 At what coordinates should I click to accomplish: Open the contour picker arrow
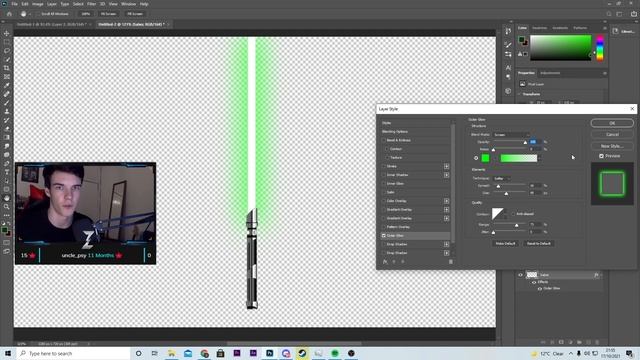click(x=506, y=214)
